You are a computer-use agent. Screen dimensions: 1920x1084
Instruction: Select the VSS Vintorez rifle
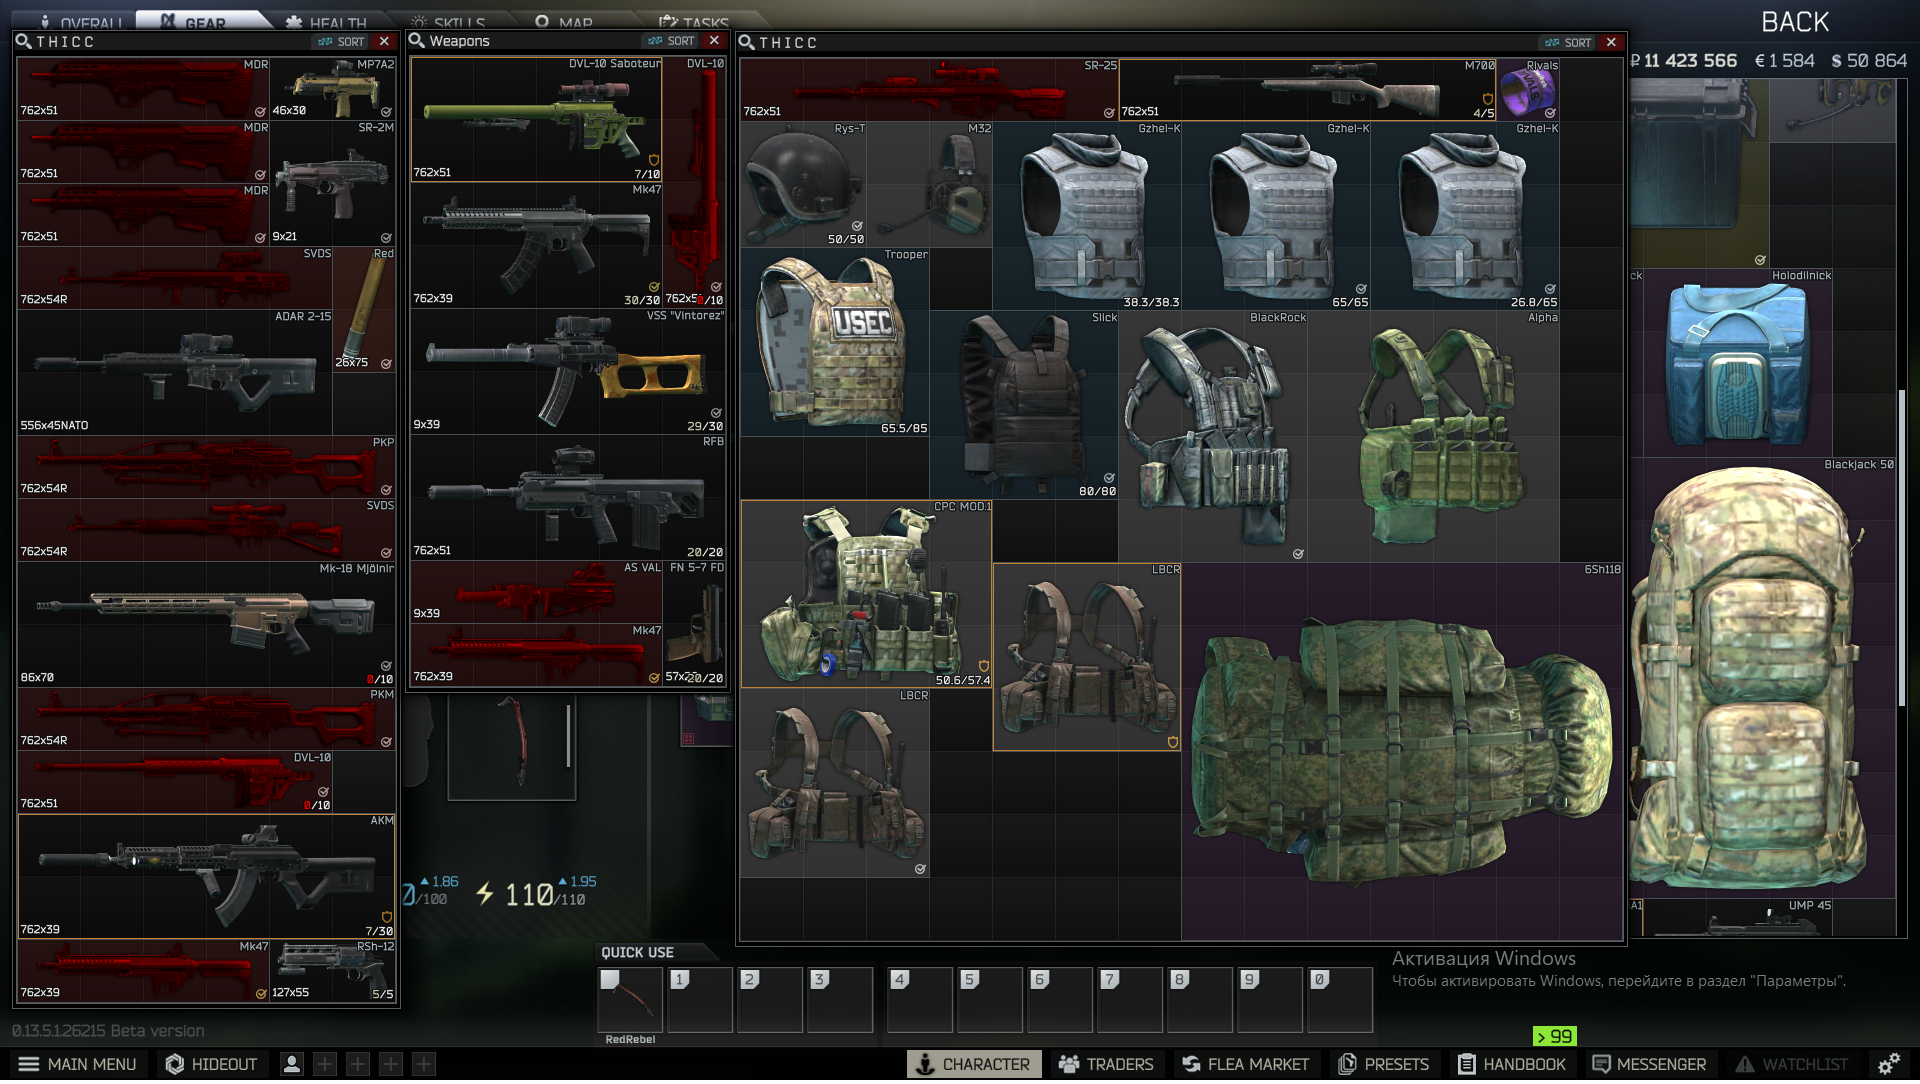click(x=568, y=371)
